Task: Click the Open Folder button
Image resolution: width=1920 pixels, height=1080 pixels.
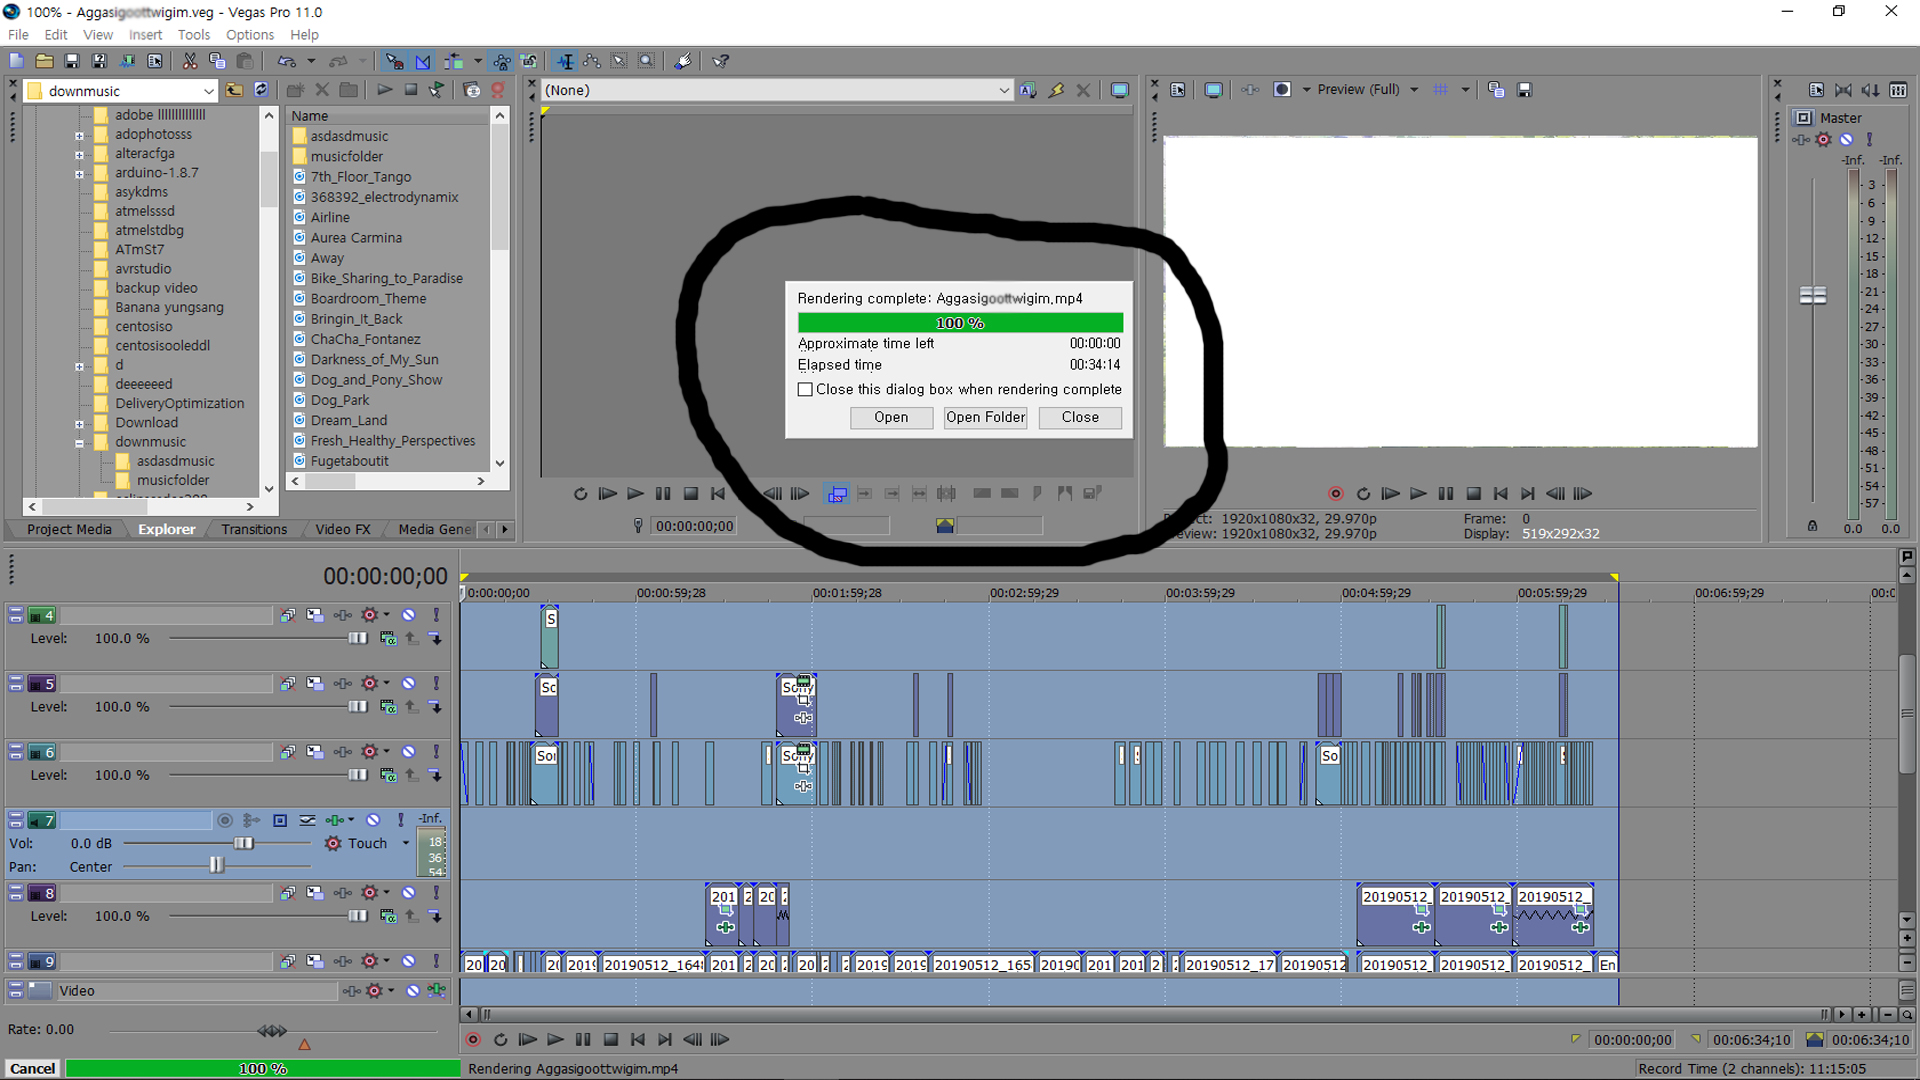Action: click(x=985, y=418)
